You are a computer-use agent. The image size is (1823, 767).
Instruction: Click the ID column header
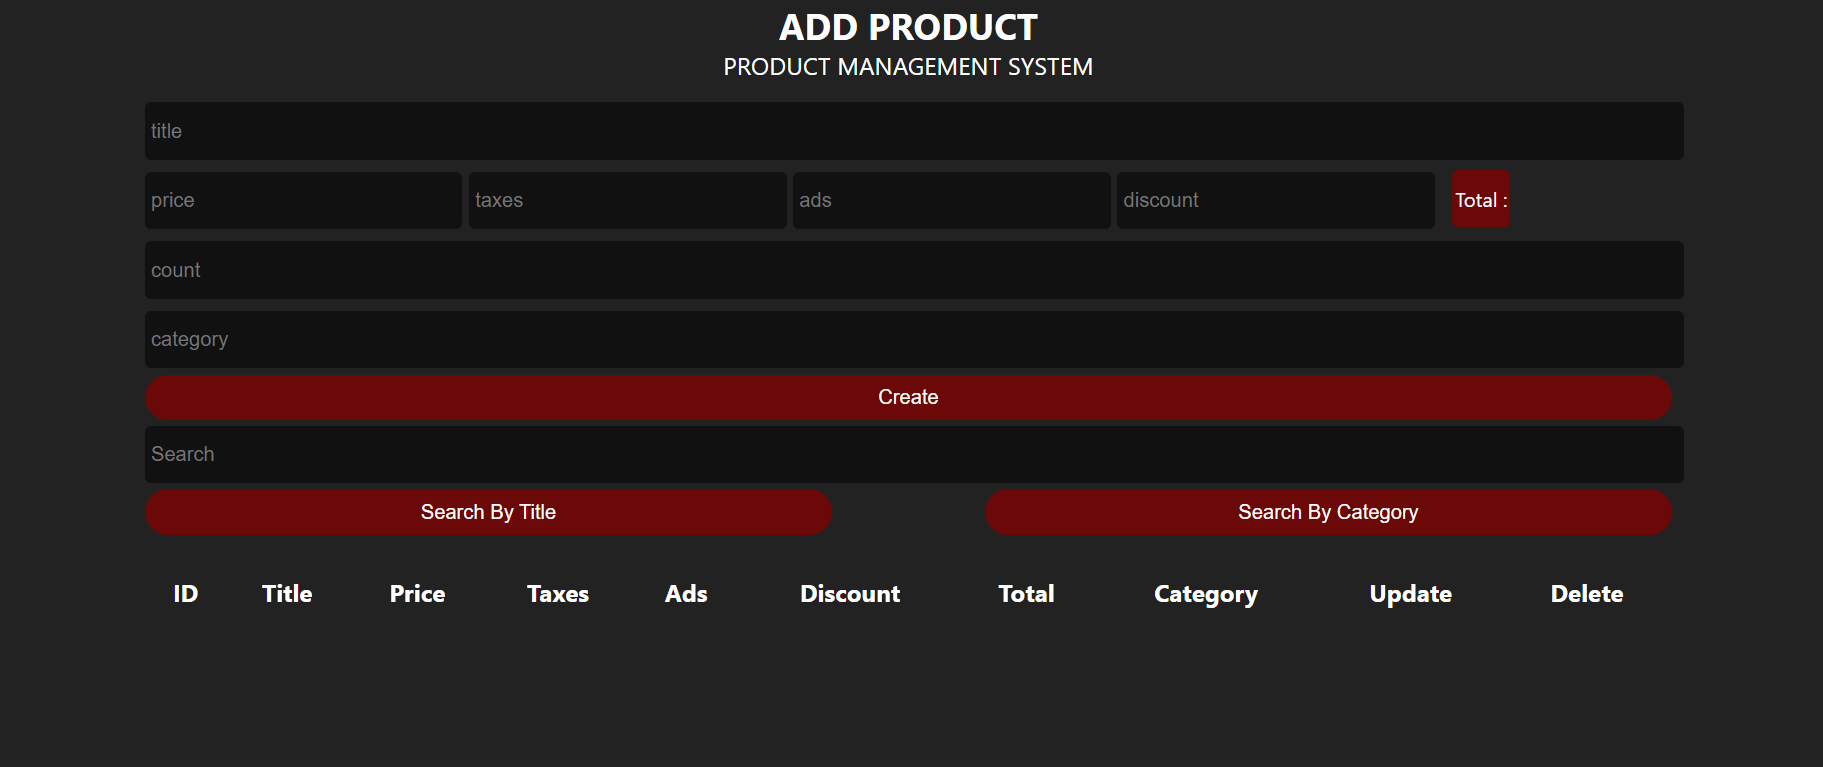click(x=186, y=594)
